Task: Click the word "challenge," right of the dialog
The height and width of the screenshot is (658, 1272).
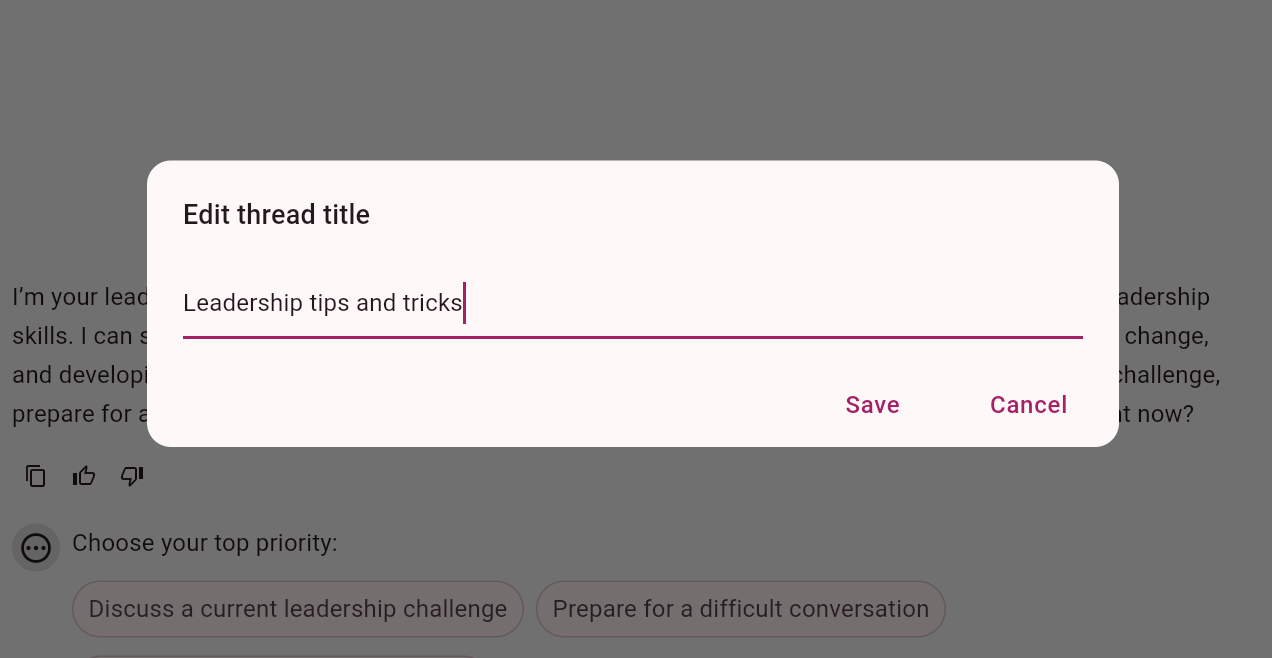Action: coord(1168,375)
